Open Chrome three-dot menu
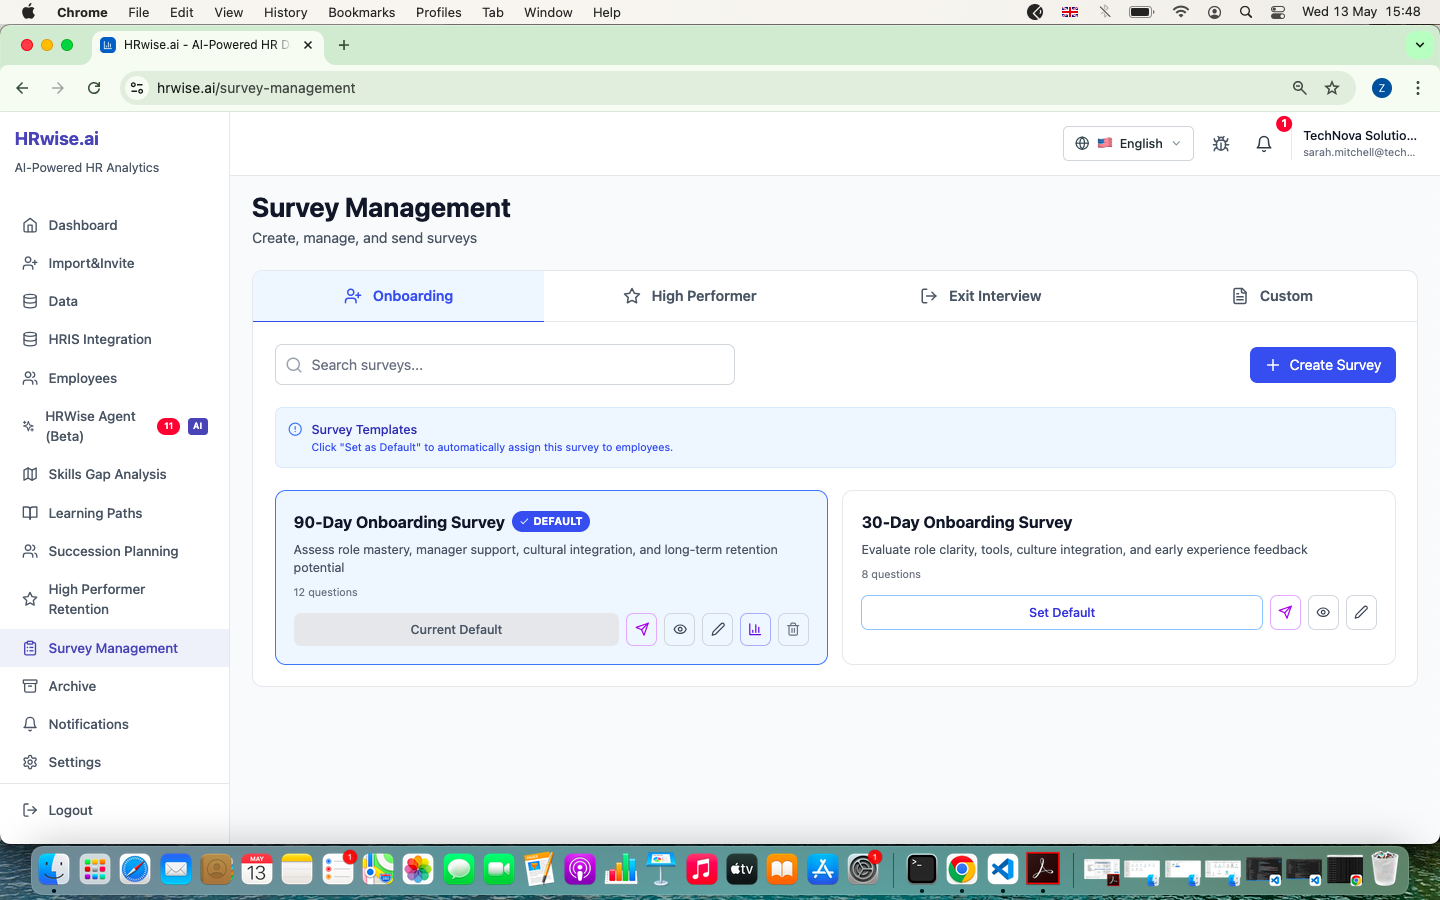The width and height of the screenshot is (1440, 900). point(1418,88)
